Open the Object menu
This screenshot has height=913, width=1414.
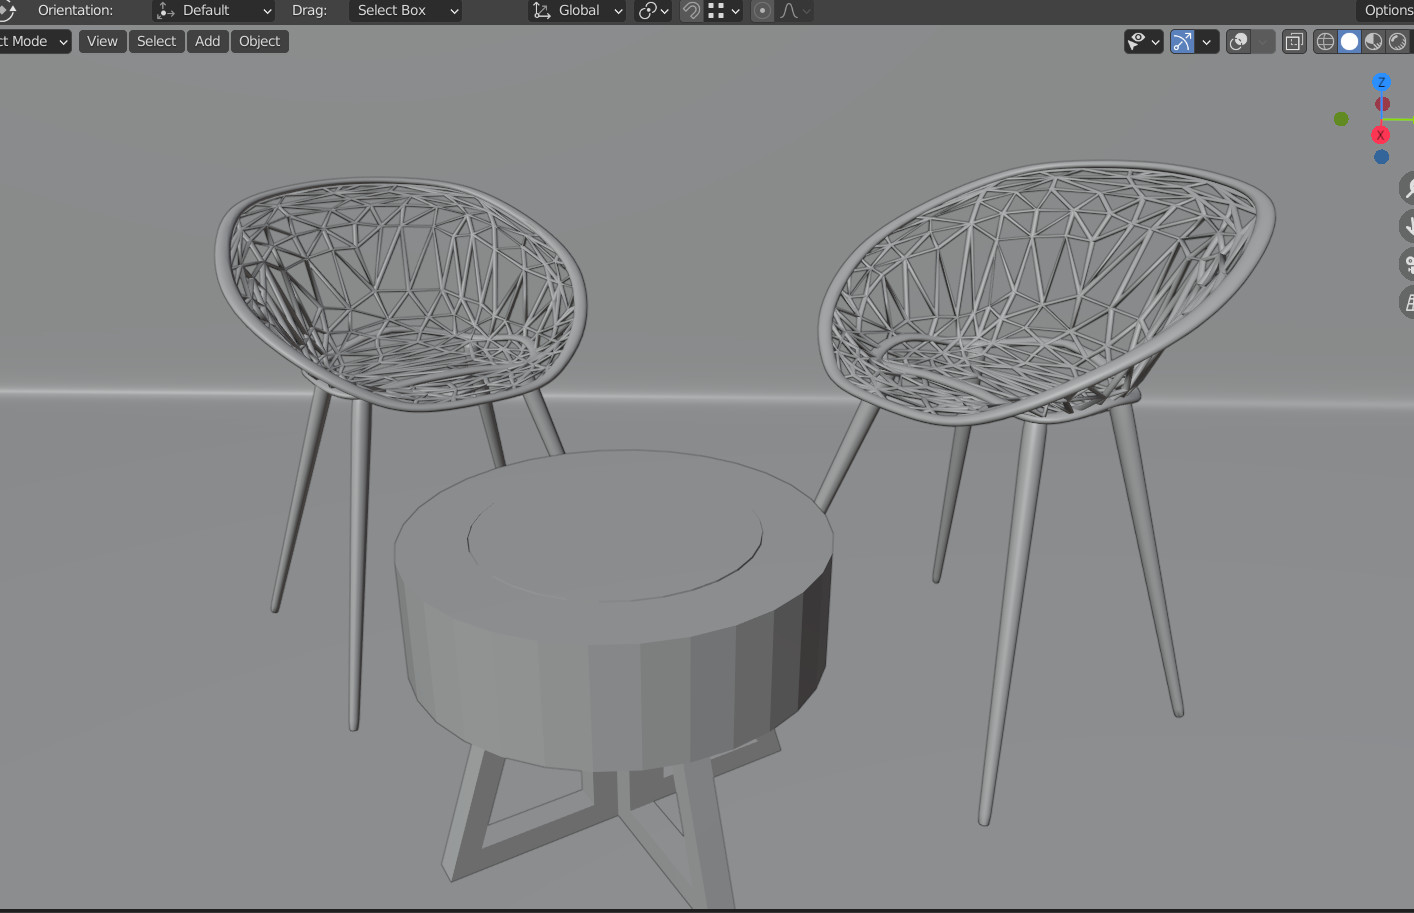(259, 41)
